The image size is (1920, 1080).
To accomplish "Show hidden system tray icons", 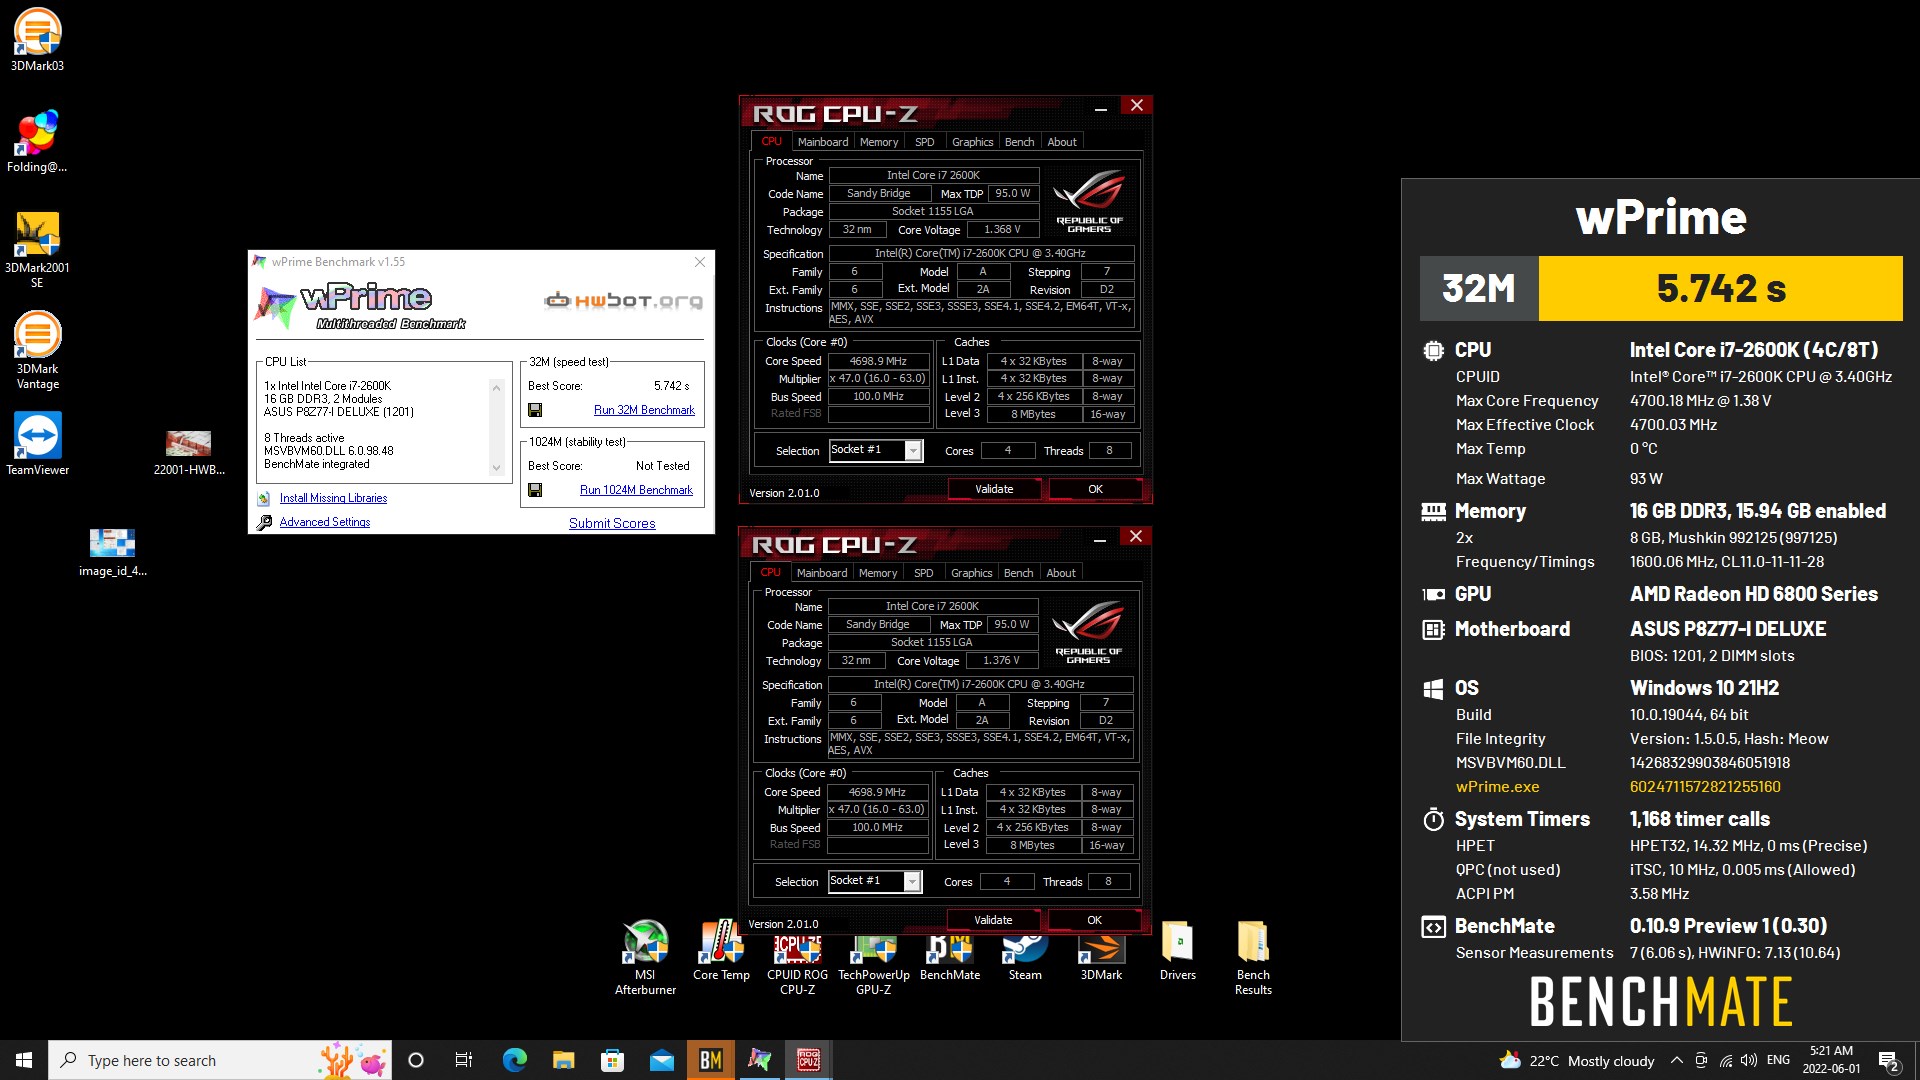I will tap(1676, 1060).
